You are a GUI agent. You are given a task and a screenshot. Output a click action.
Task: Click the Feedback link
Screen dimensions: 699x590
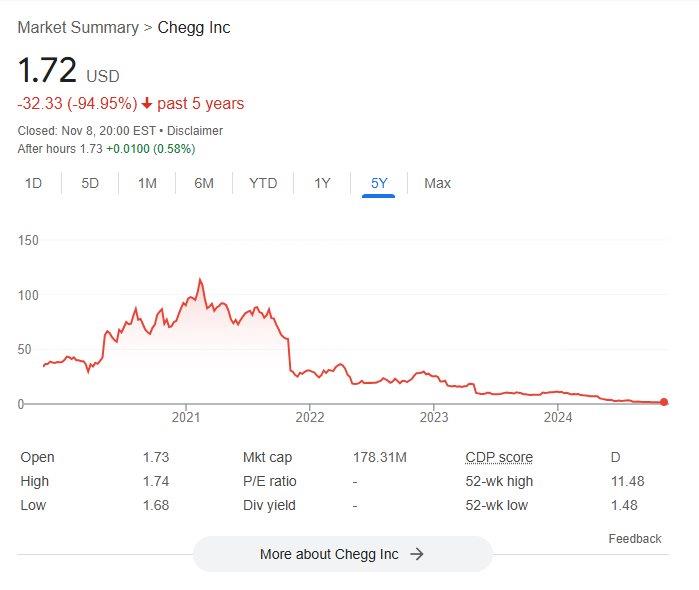[635, 539]
